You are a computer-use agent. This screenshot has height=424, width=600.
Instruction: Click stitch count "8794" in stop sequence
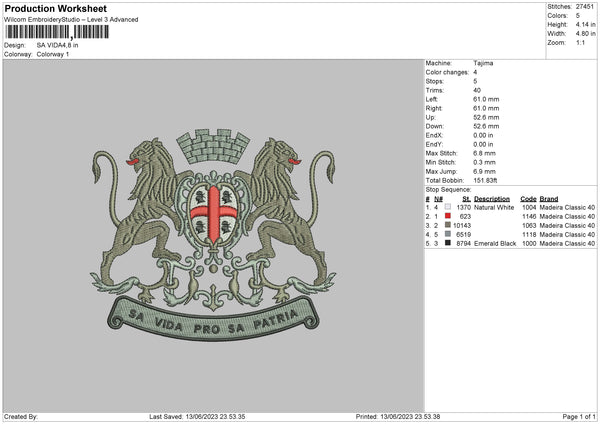point(464,243)
